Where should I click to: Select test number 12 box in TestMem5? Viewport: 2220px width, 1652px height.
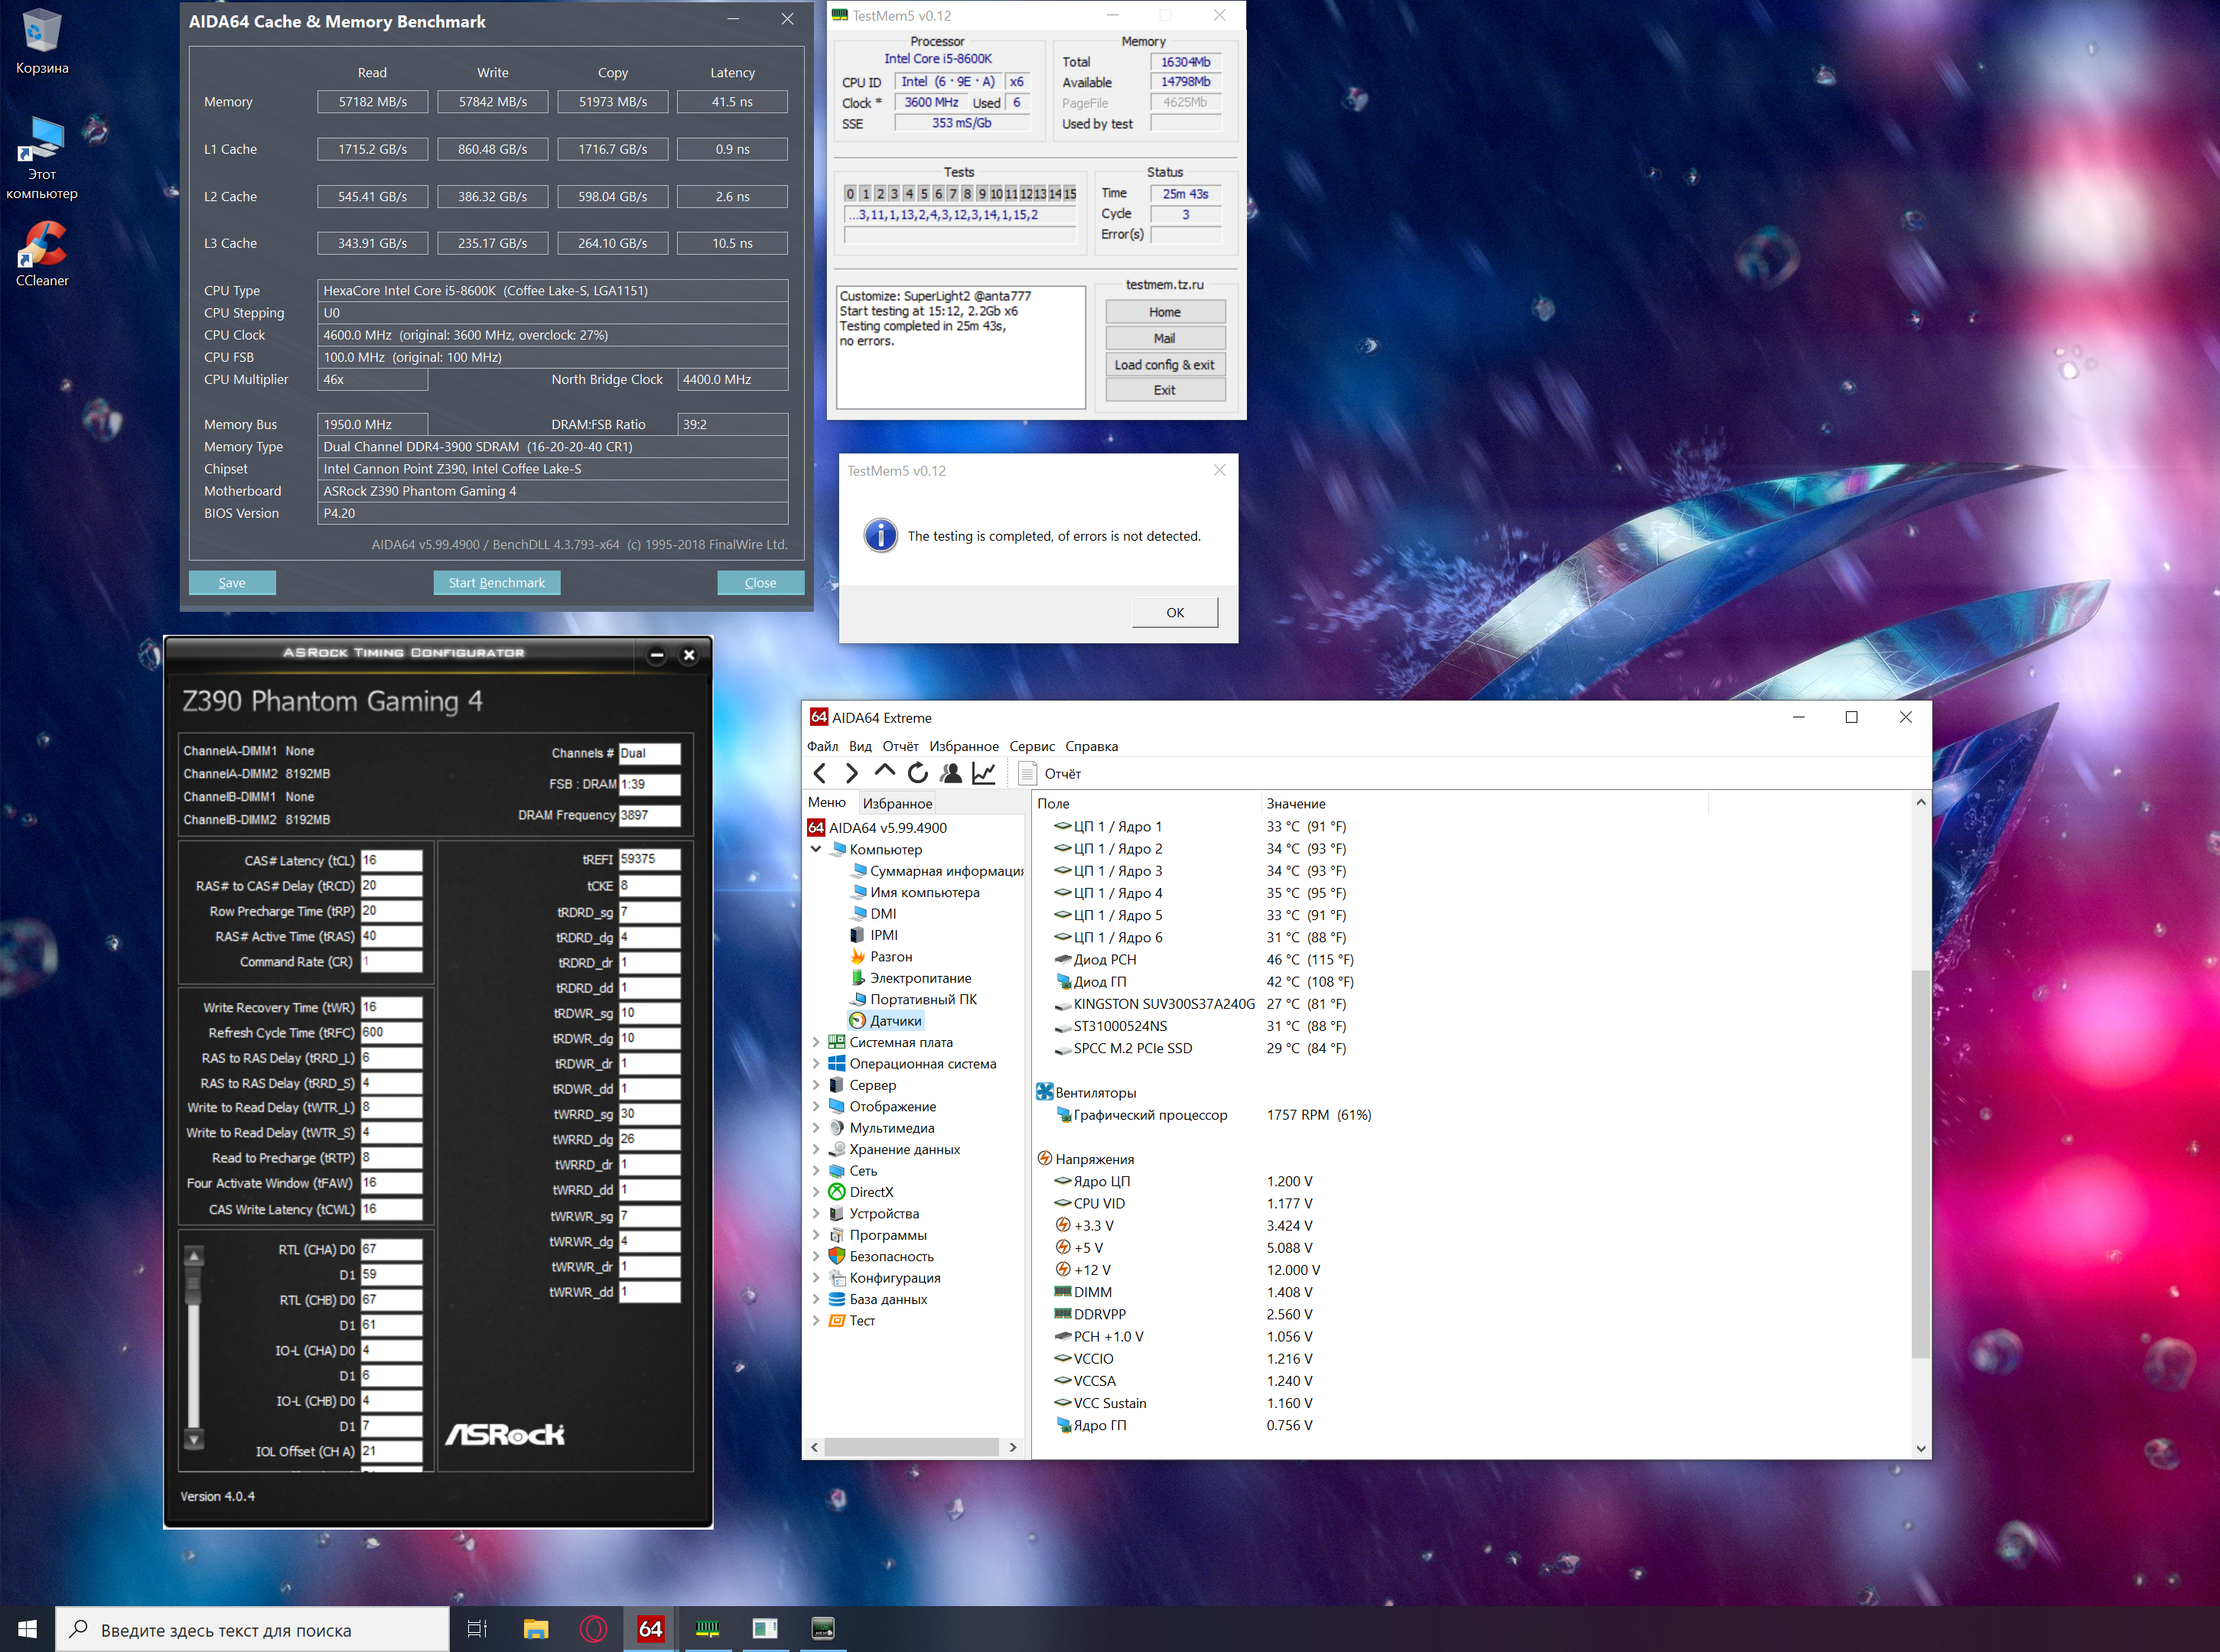(x=1026, y=194)
